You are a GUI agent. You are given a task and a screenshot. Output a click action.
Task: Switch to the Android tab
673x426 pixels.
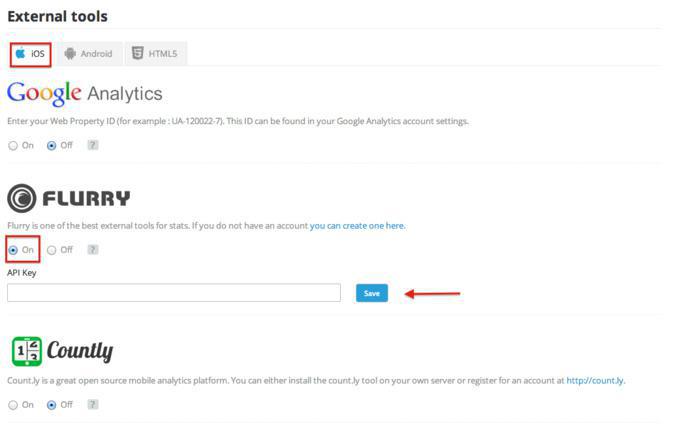88,53
